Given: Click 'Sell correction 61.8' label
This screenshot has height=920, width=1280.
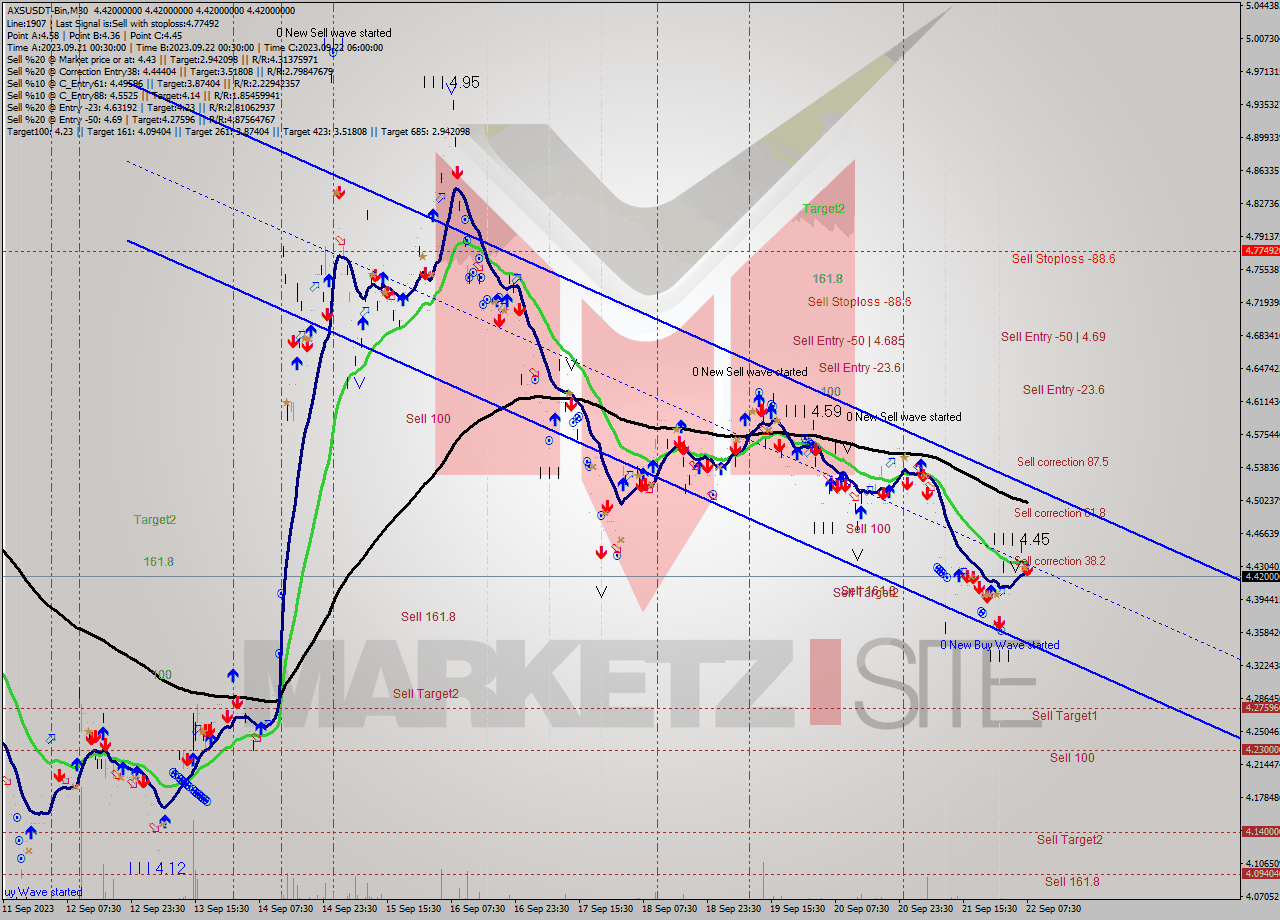Looking at the screenshot, I should (x=1059, y=513).
